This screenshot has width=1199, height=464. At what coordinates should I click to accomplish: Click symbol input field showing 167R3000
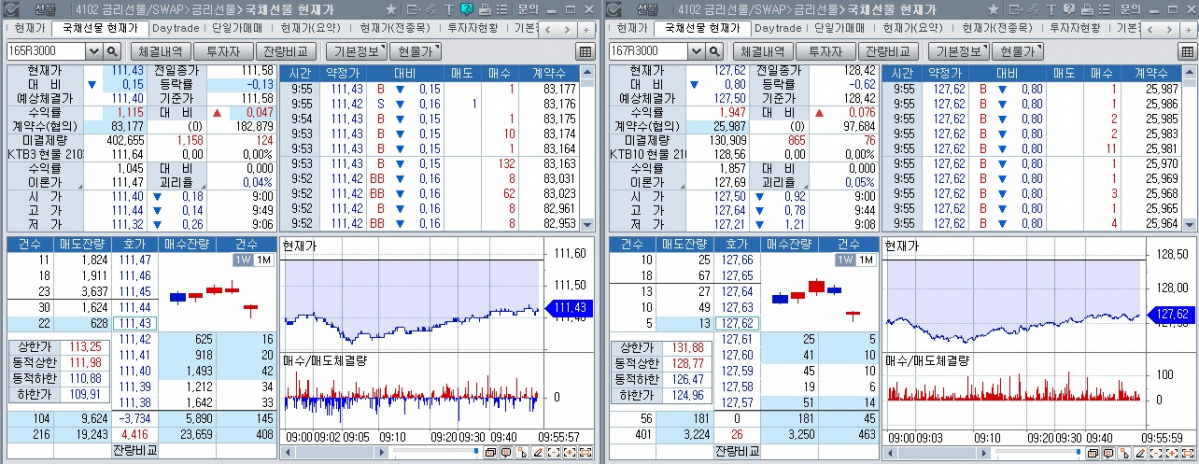648,51
